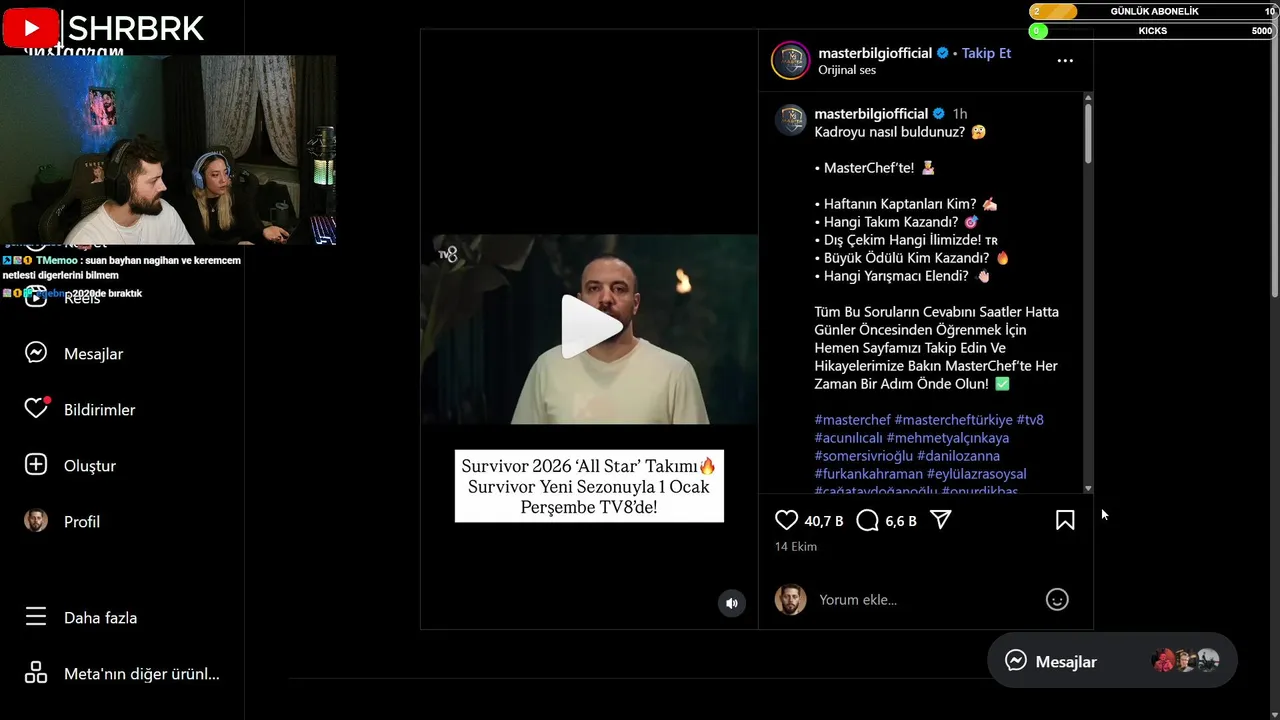This screenshot has width=1280, height=720.
Task: Open comments via speech bubble icon
Action: 868,520
